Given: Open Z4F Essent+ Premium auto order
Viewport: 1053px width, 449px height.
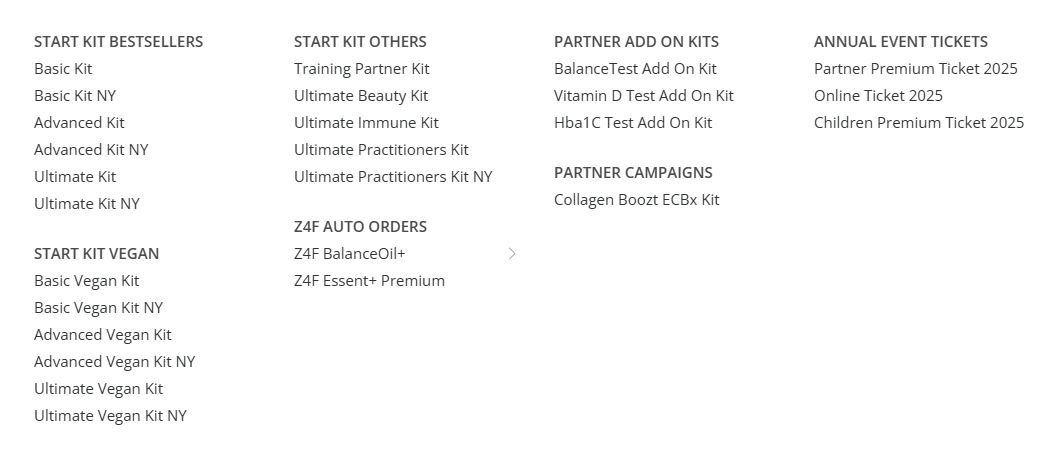Looking at the screenshot, I should [369, 281].
